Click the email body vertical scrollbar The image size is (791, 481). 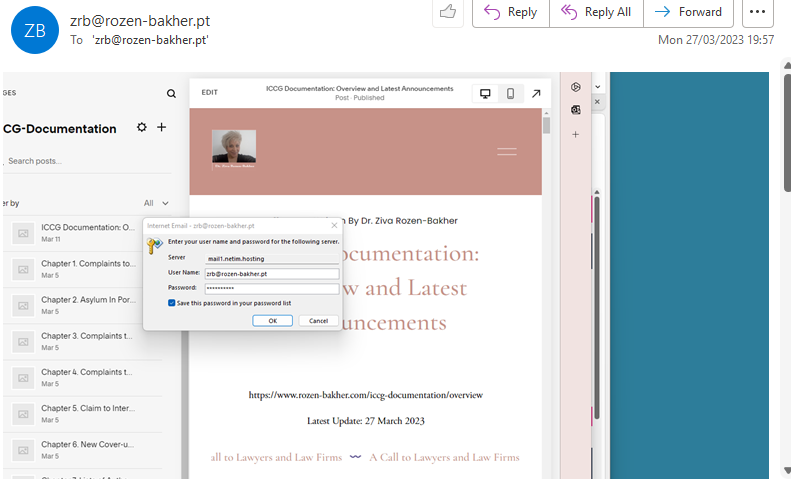point(786,133)
